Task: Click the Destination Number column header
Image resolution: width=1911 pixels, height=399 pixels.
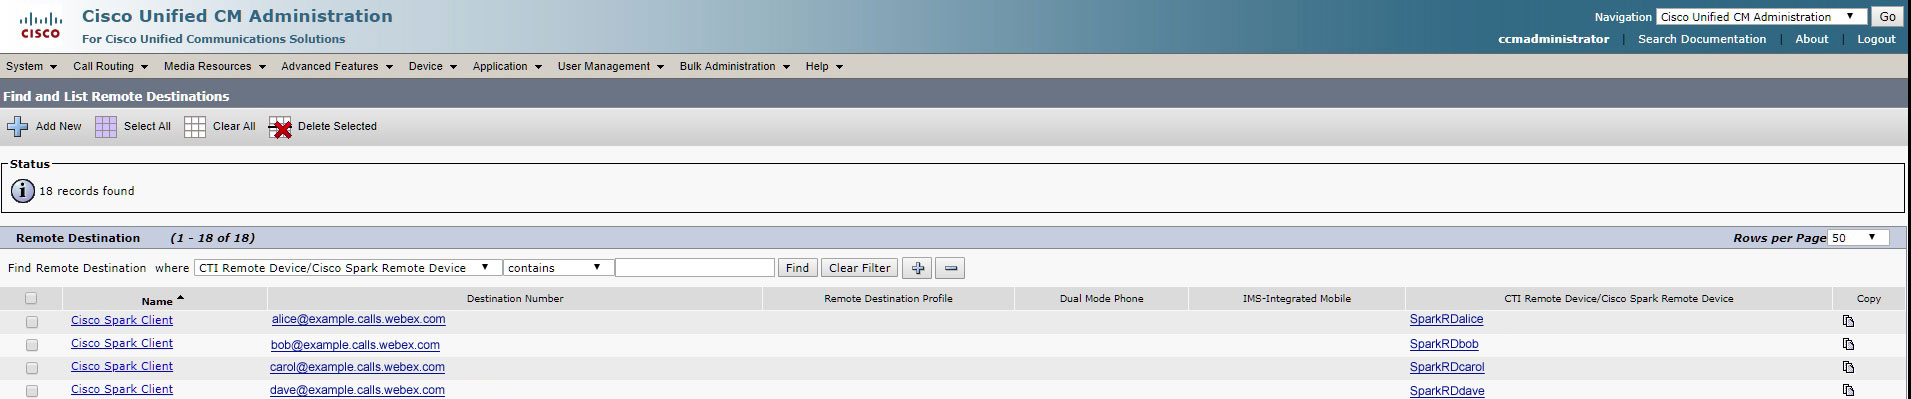Action: [515, 299]
